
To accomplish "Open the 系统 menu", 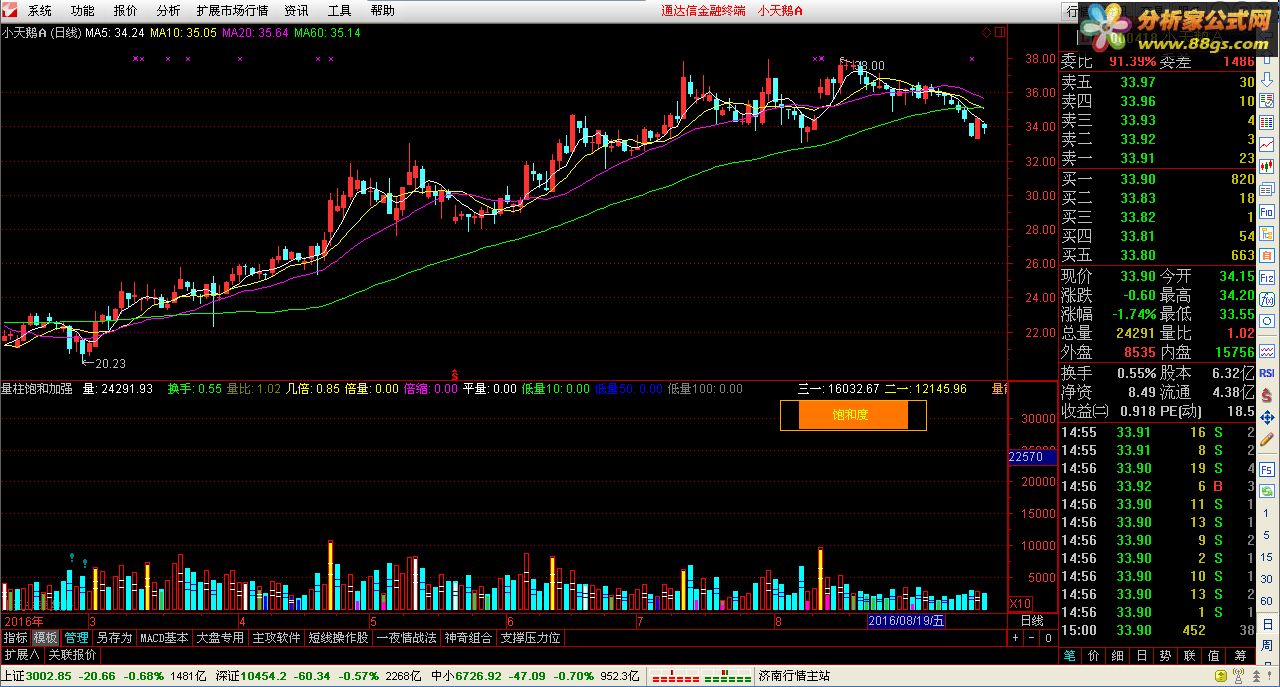I will (x=40, y=11).
